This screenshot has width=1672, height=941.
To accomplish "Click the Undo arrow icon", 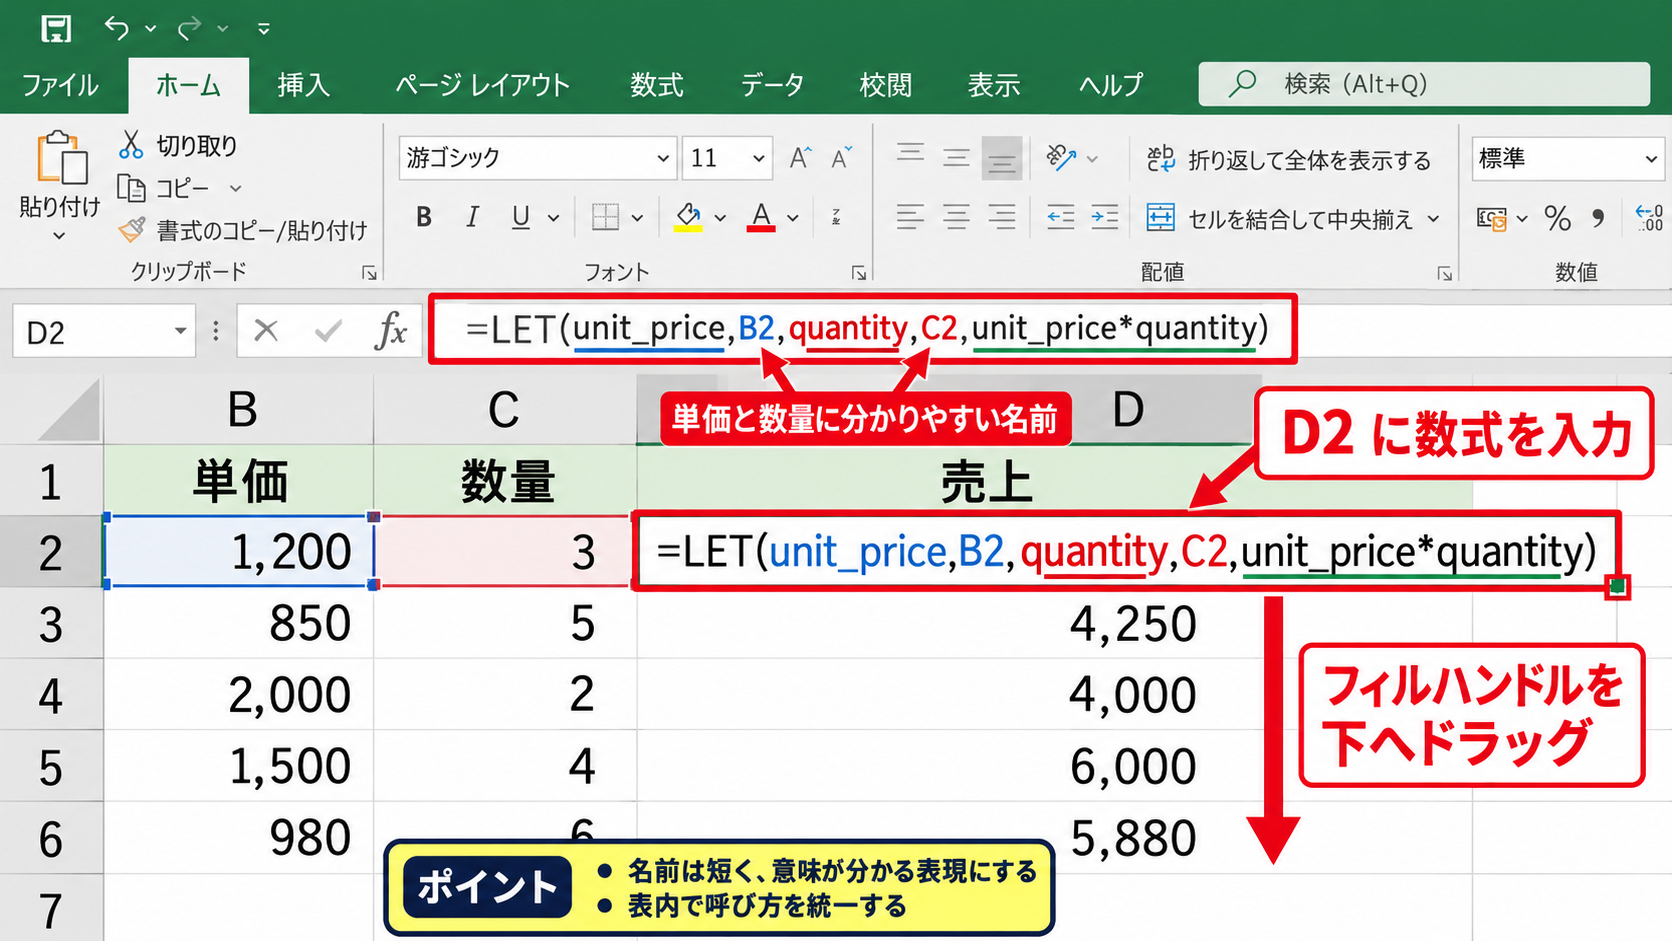I will click(x=117, y=28).
